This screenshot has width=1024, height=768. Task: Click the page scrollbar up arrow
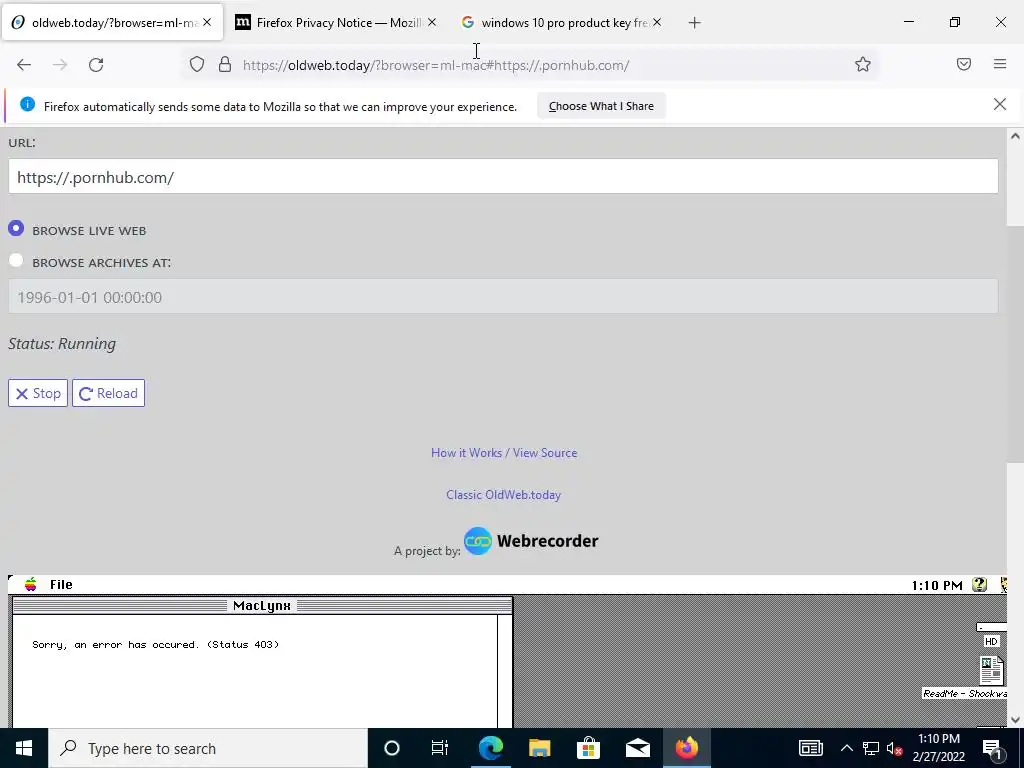1015,136
